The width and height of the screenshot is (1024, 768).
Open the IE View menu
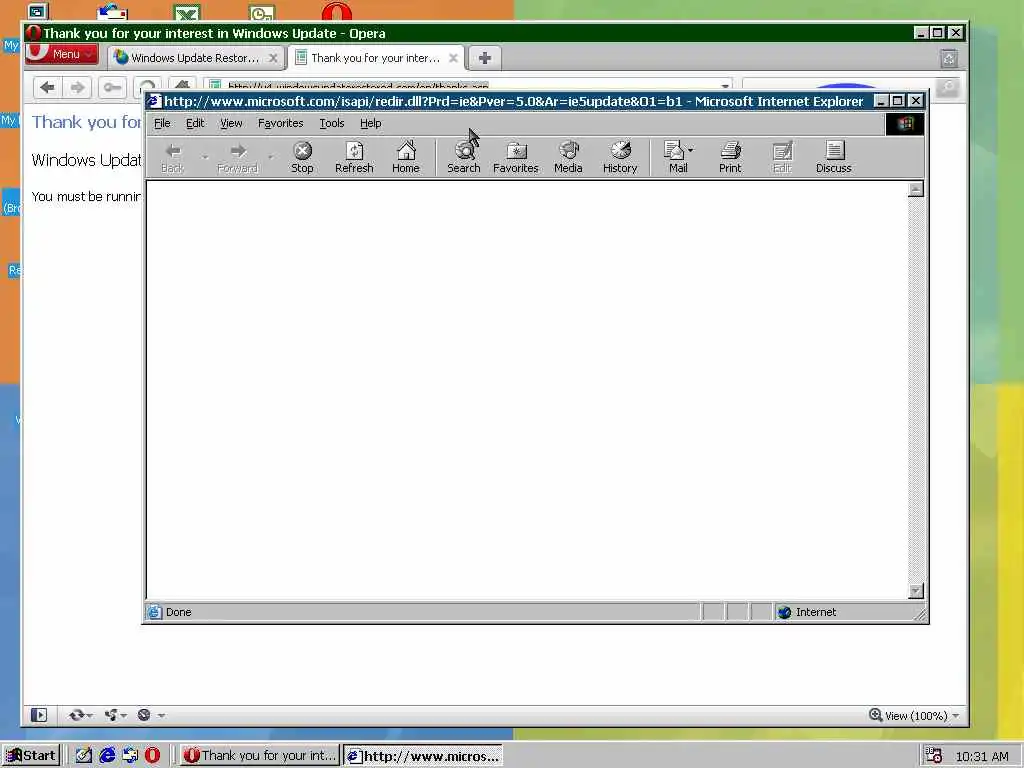(231, 123)
